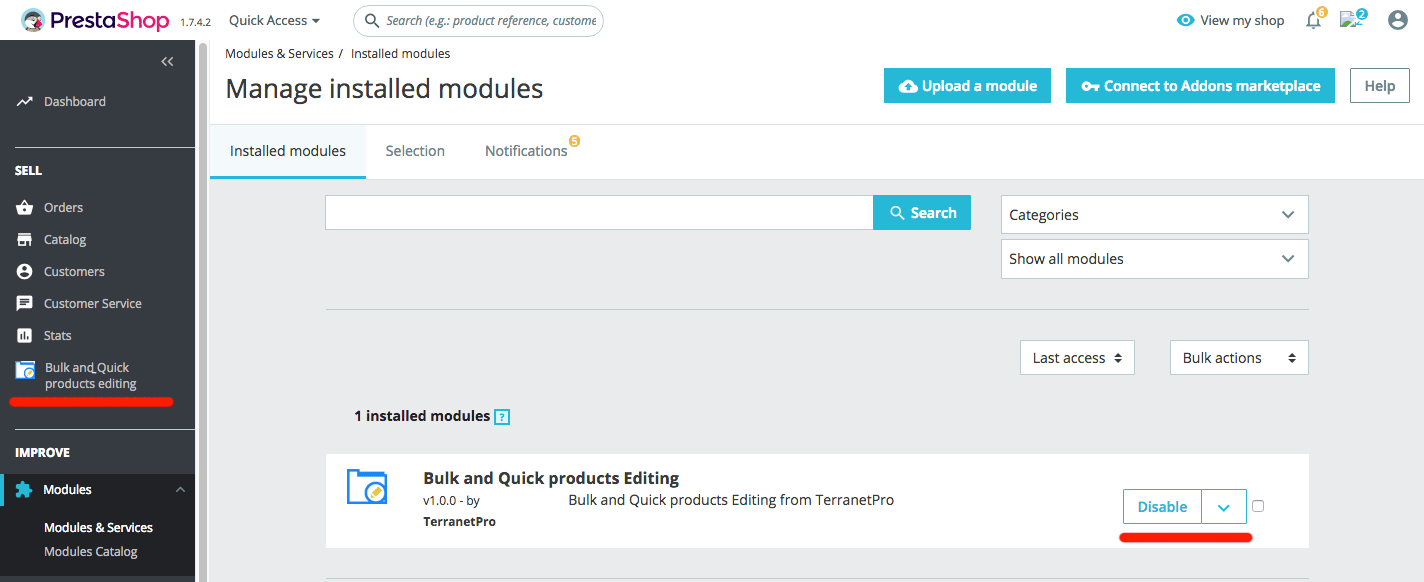The image size is (1424, 582).
Task: Open notifications bell icon
Action: (x=1313, y=20)
